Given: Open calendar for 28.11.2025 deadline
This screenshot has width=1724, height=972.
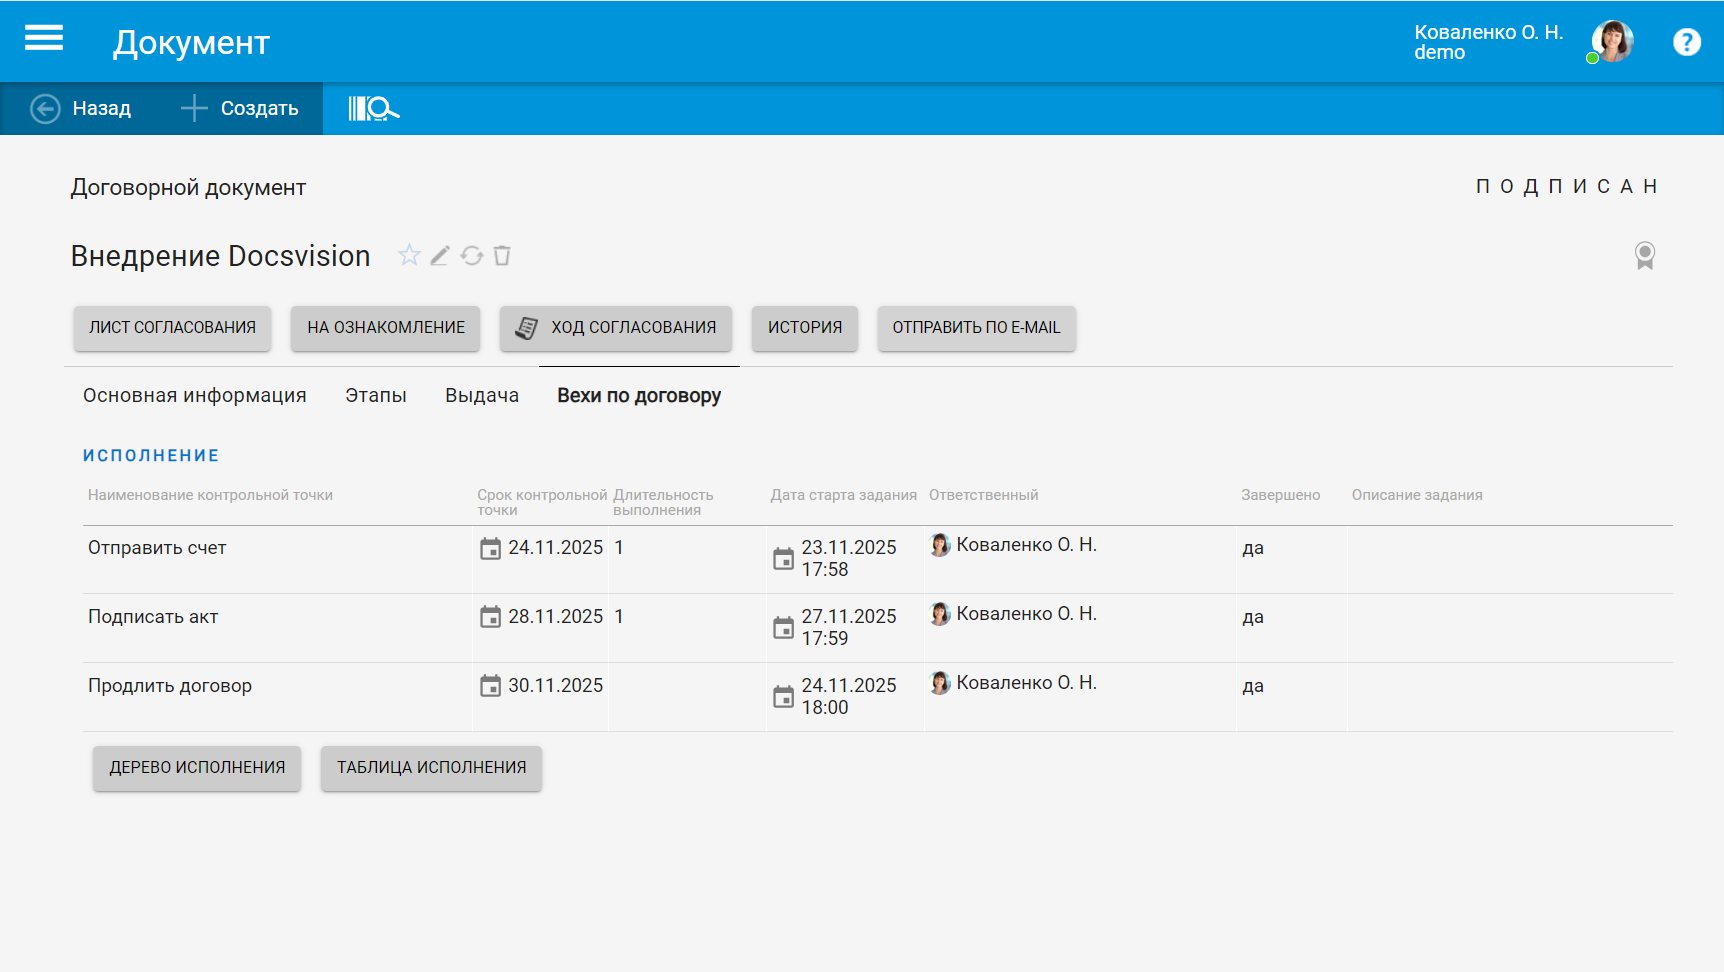Looking at the screenshot, I should (x=490, y=617).
